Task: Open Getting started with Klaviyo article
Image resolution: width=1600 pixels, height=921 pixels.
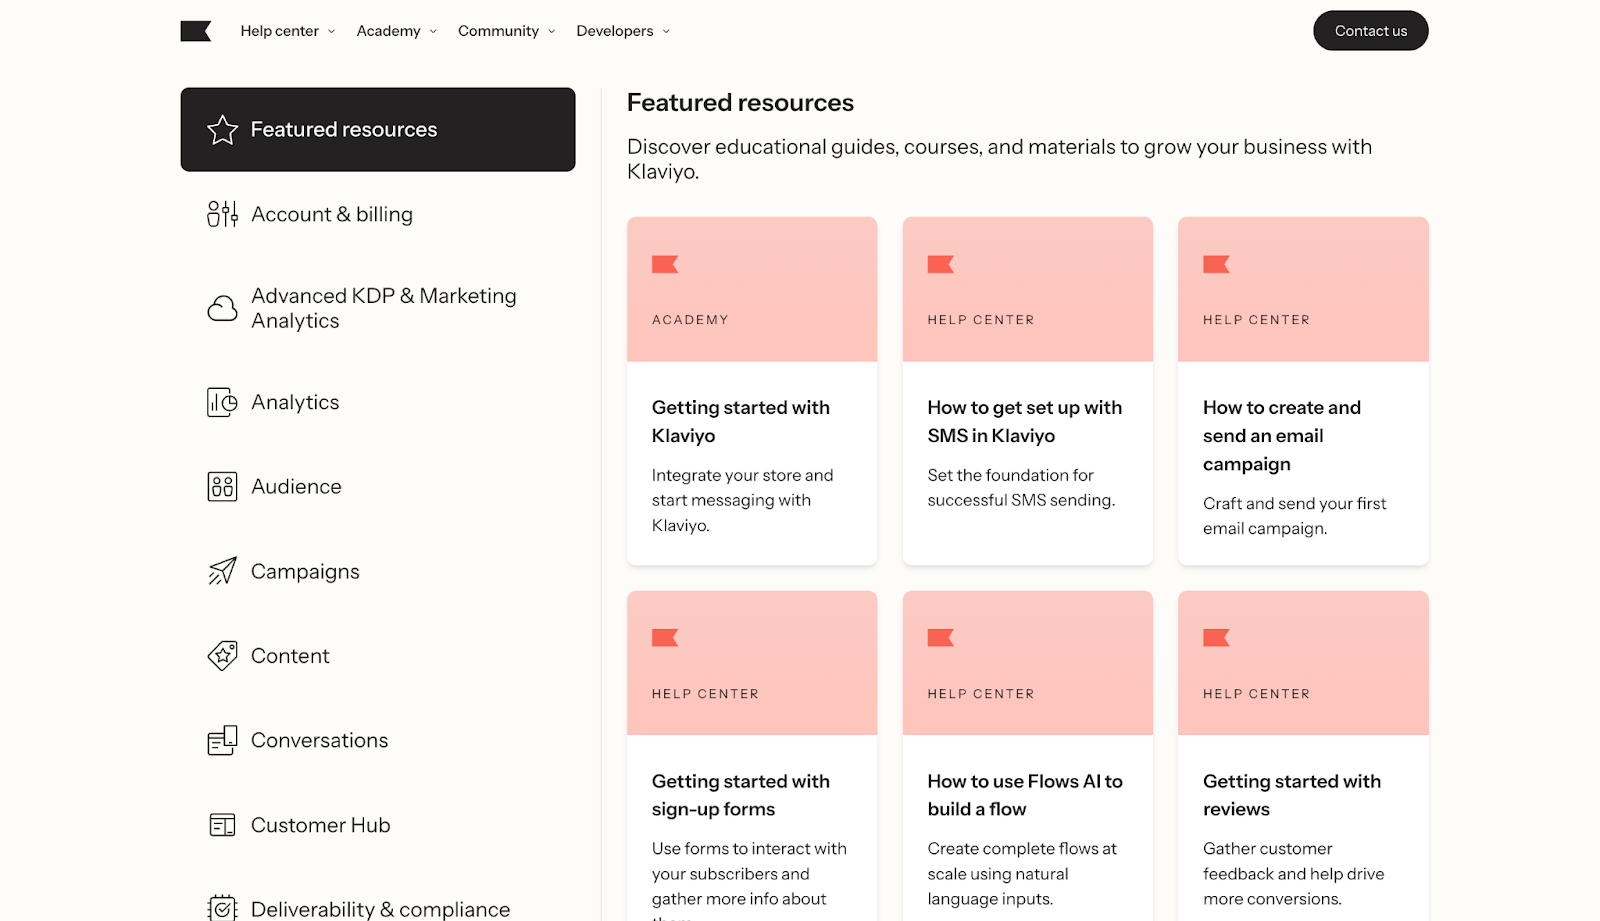Action: (741, 421)
